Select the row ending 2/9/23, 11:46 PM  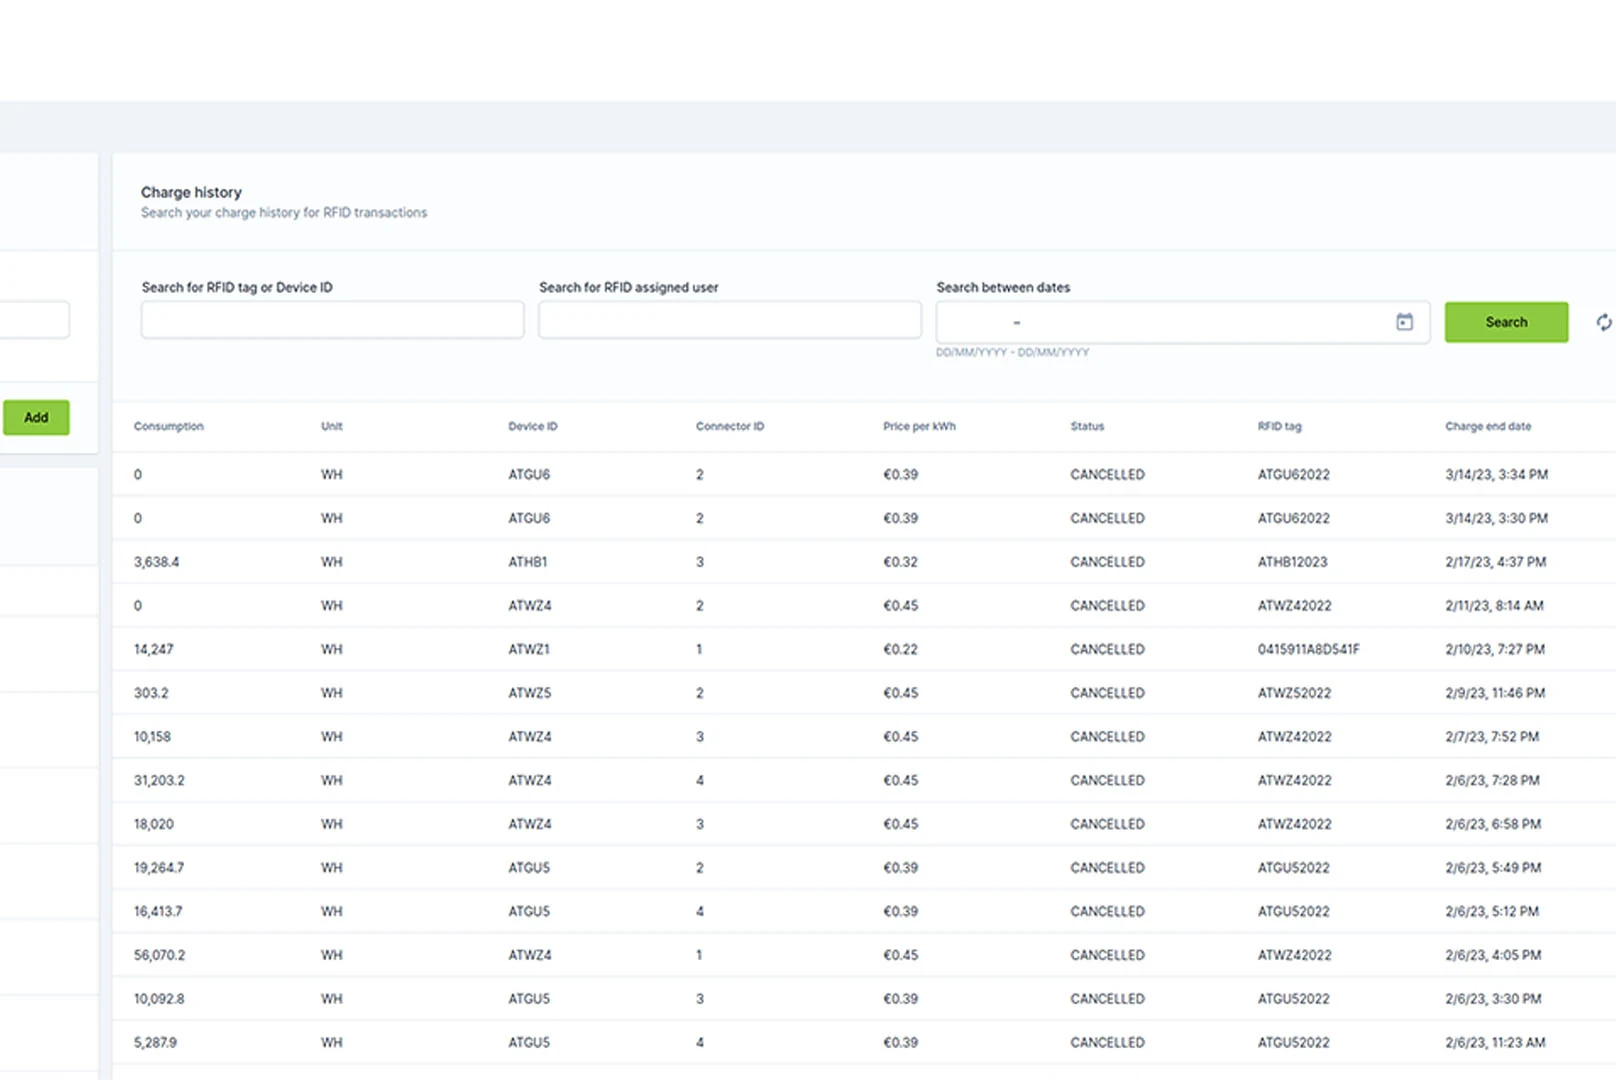(864, 693)
